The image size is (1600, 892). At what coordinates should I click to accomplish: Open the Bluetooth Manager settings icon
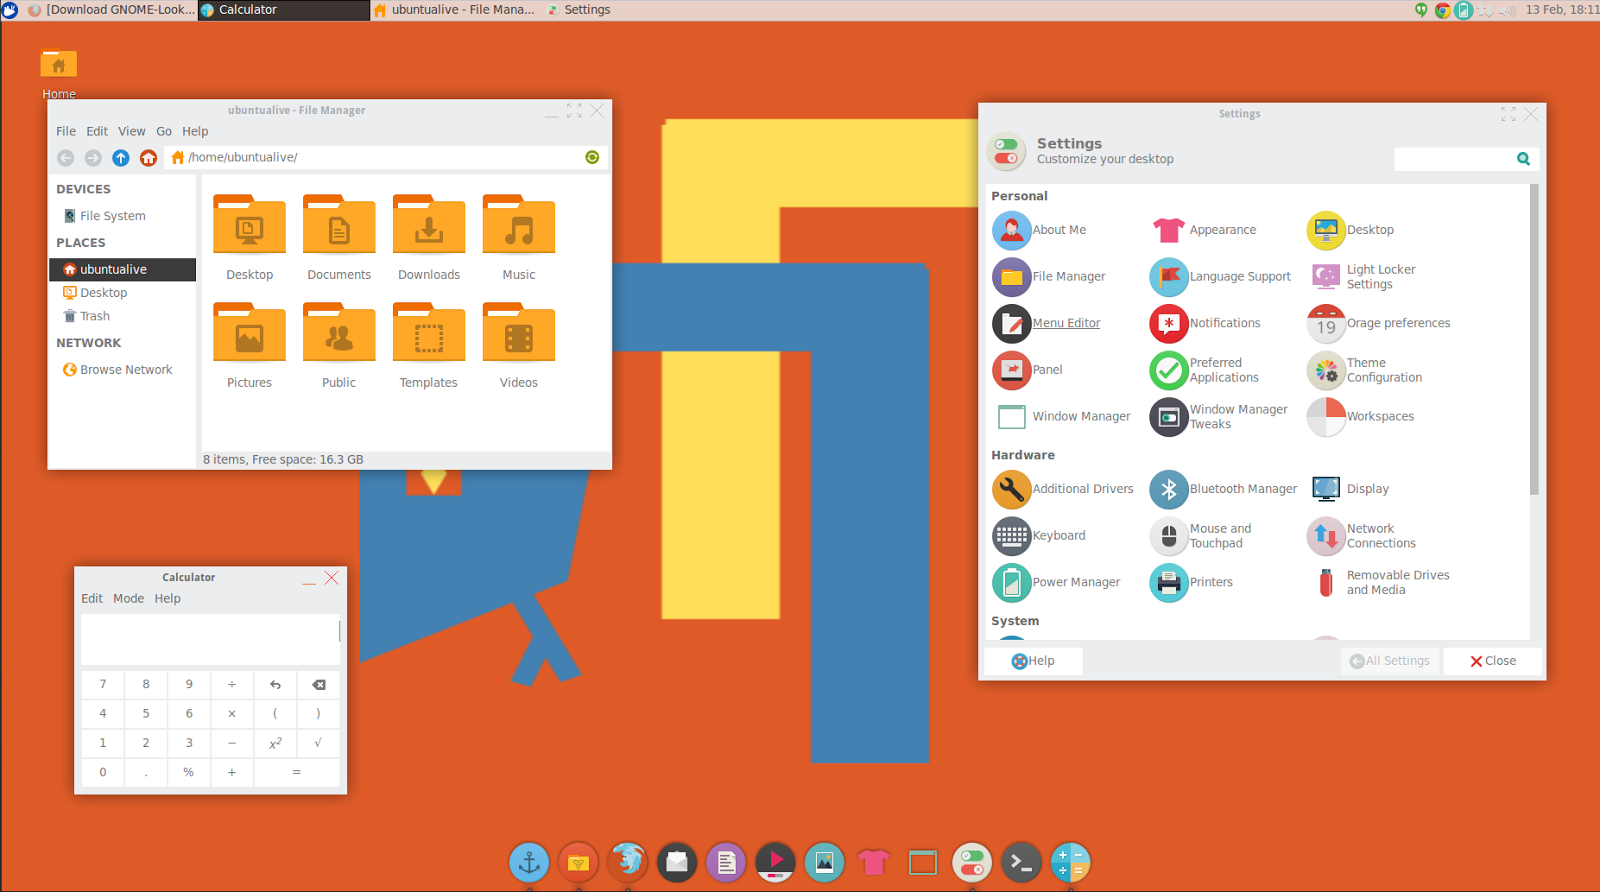1168,489
